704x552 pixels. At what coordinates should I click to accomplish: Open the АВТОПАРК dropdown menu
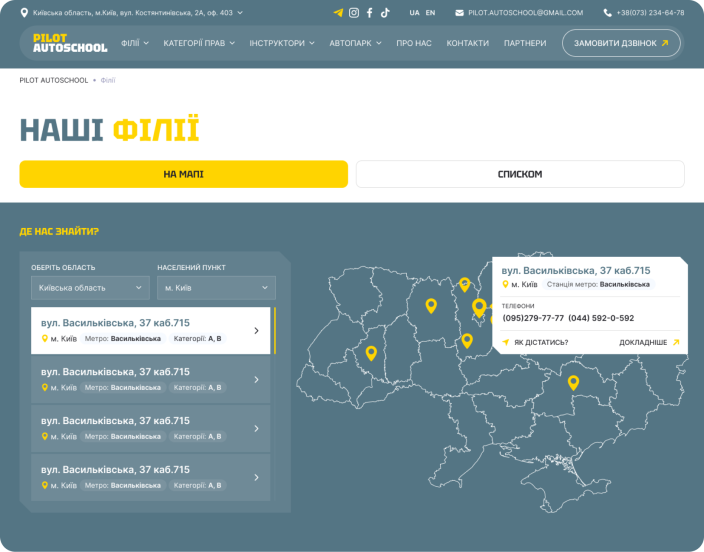(x=355, y=43)
